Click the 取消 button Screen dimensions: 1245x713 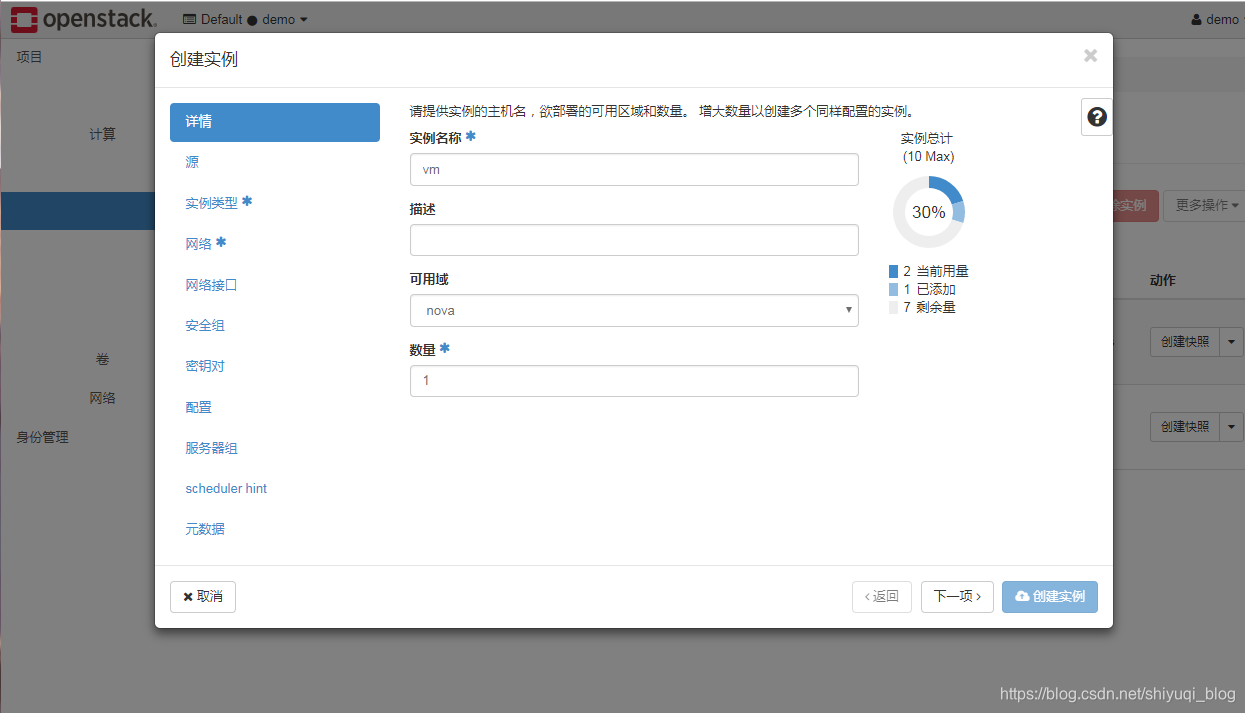click(203, 597)
